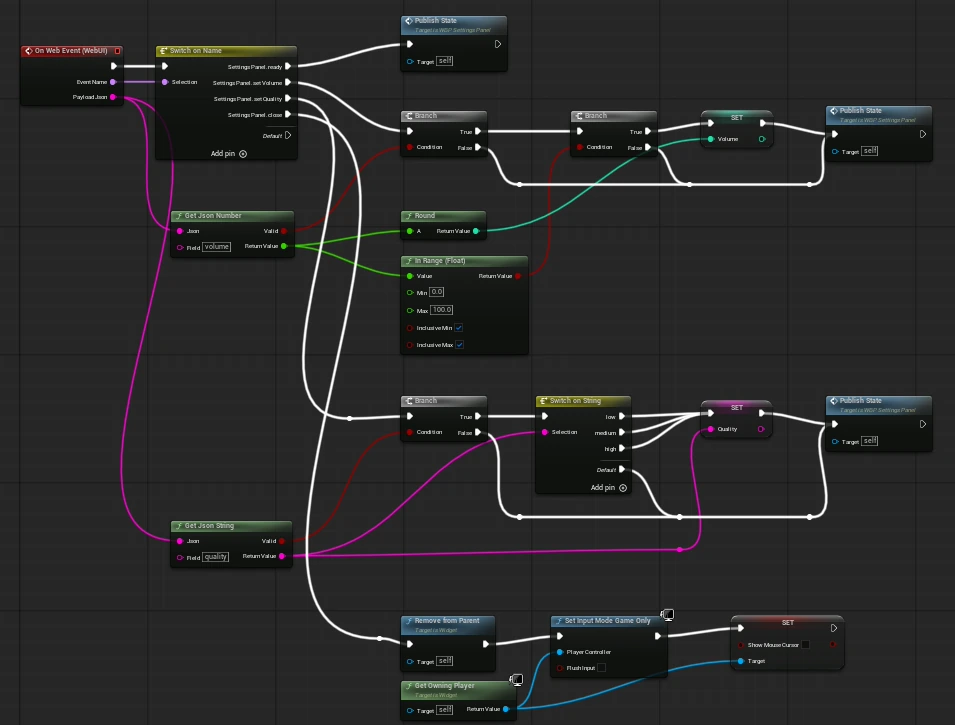Click the Return Value pin on Round node
This screenshot has width=955, height=725.
(x=476, y=231)
